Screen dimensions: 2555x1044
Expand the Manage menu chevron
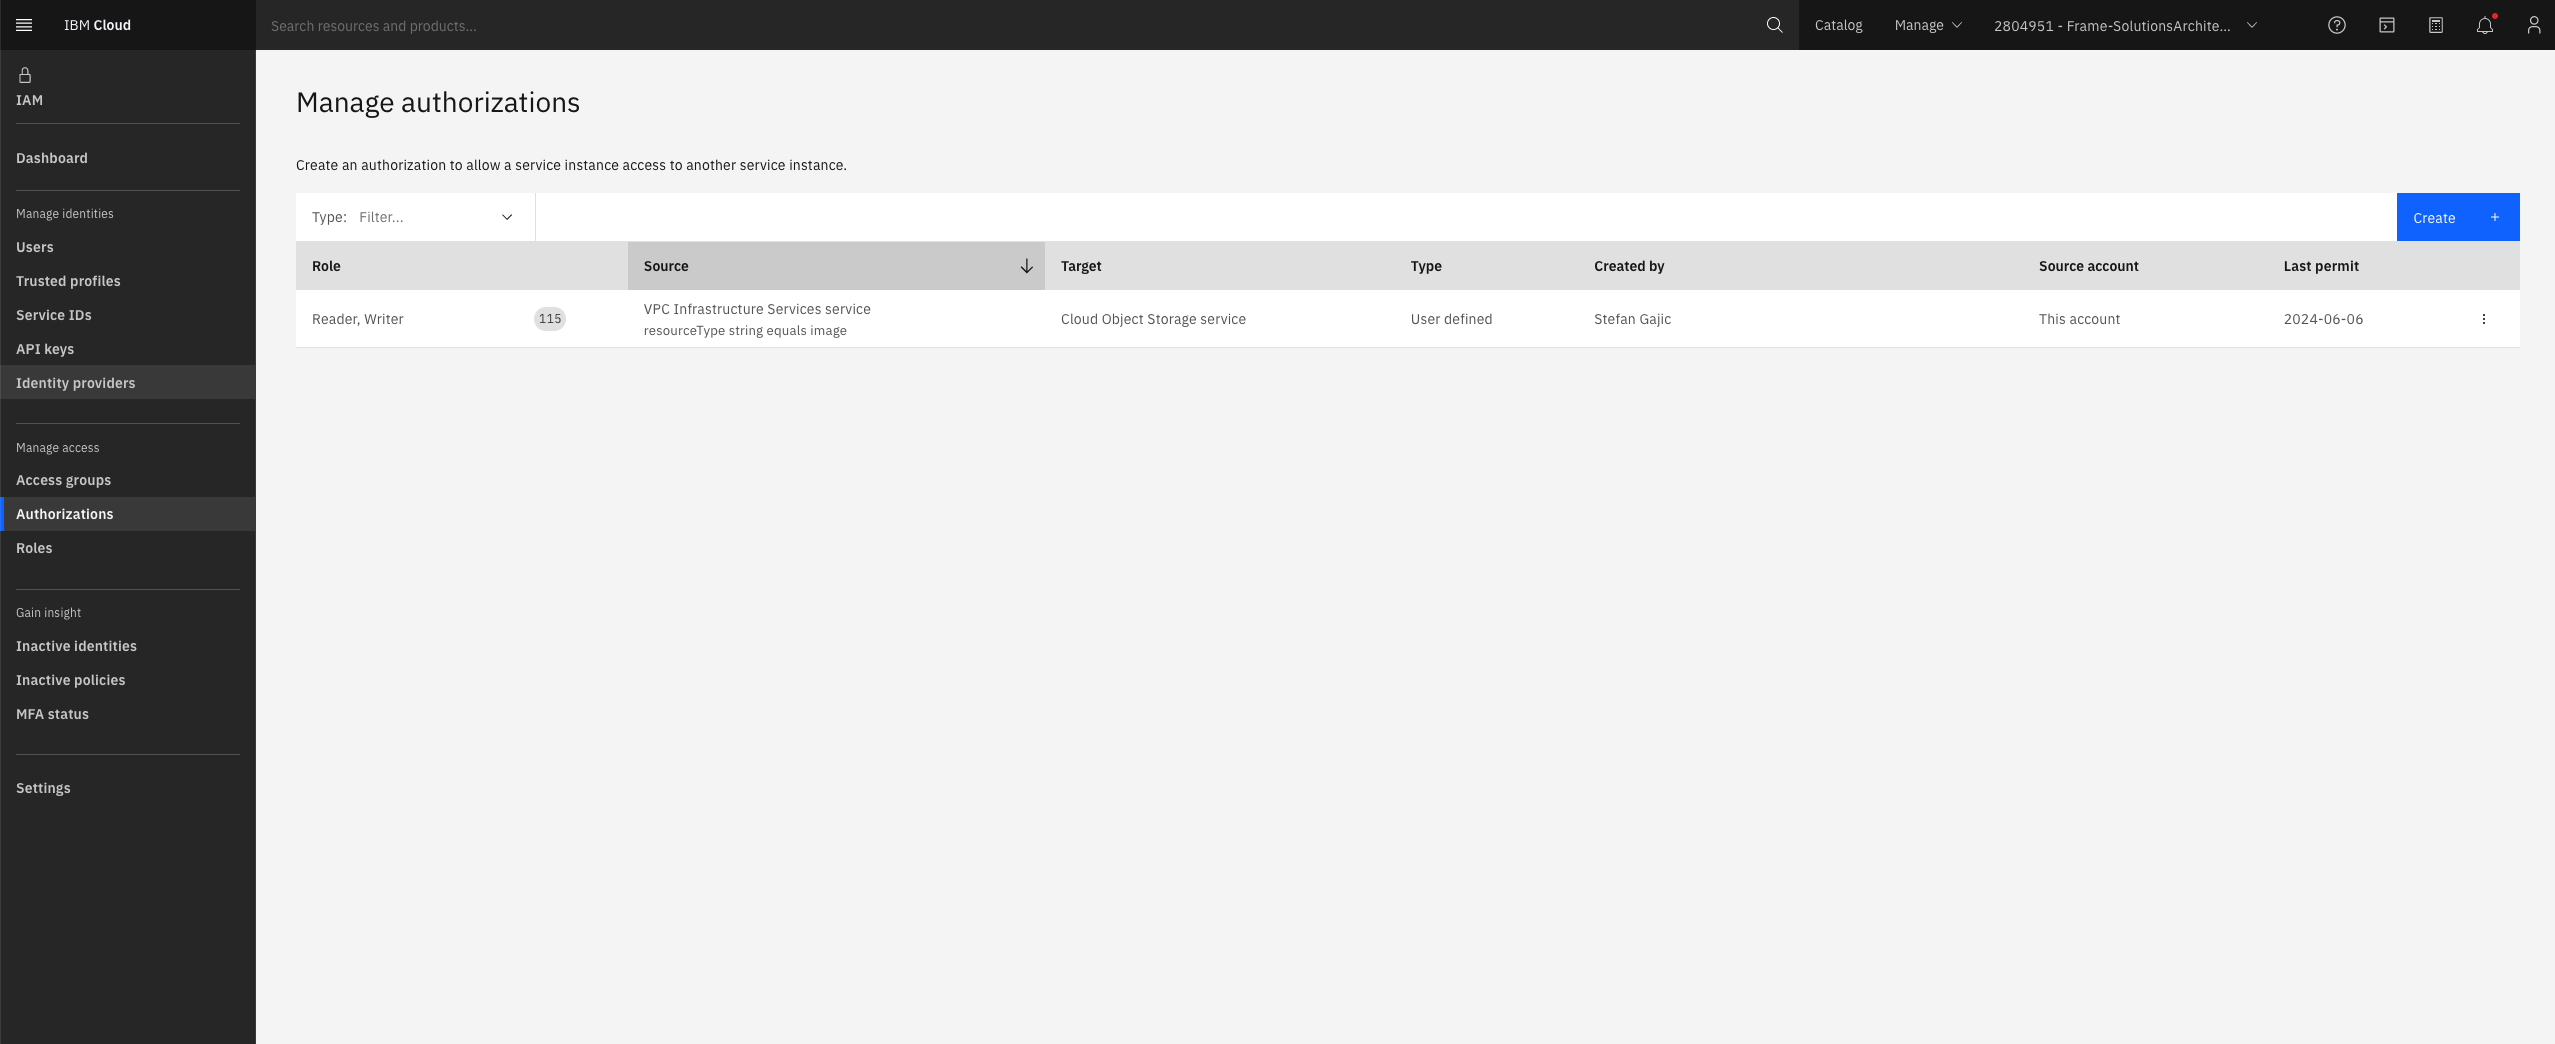tap(1957, 24)
